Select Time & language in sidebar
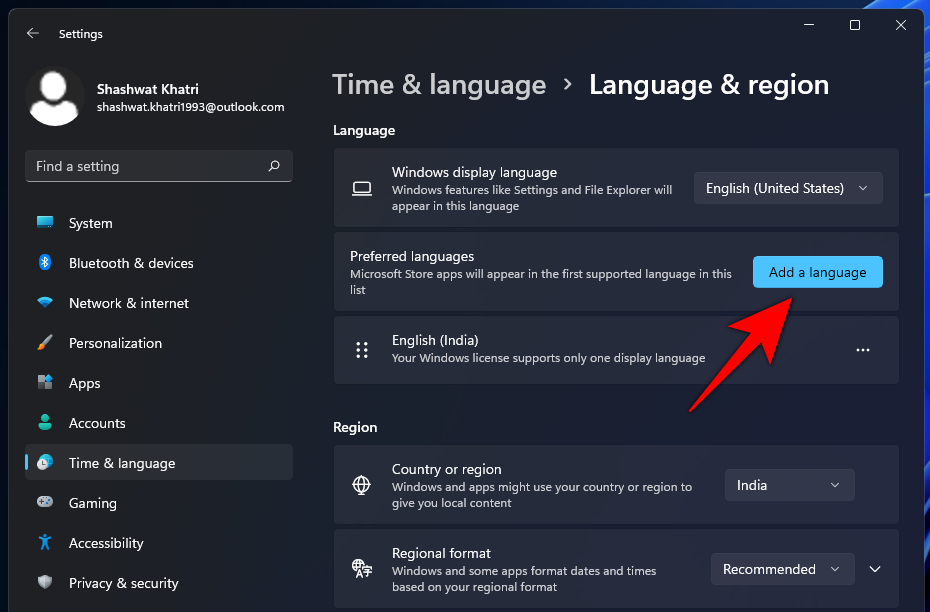Viewport: 930px width, 612px height. click(159, 463)
